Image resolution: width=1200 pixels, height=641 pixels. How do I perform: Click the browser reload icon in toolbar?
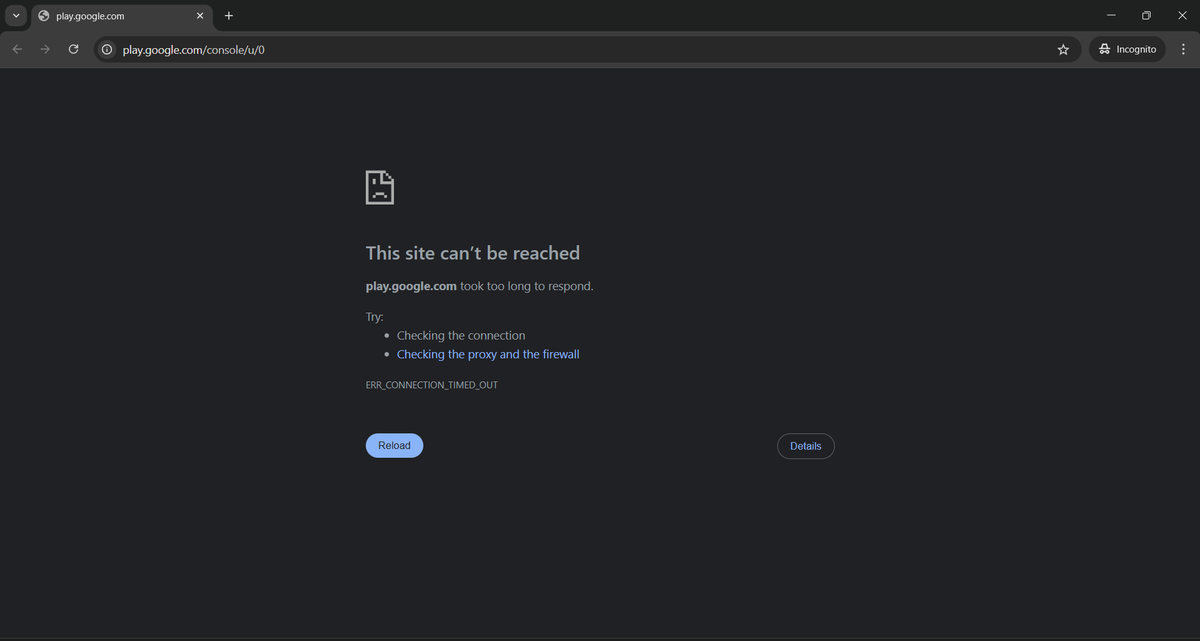coord(73,49)
